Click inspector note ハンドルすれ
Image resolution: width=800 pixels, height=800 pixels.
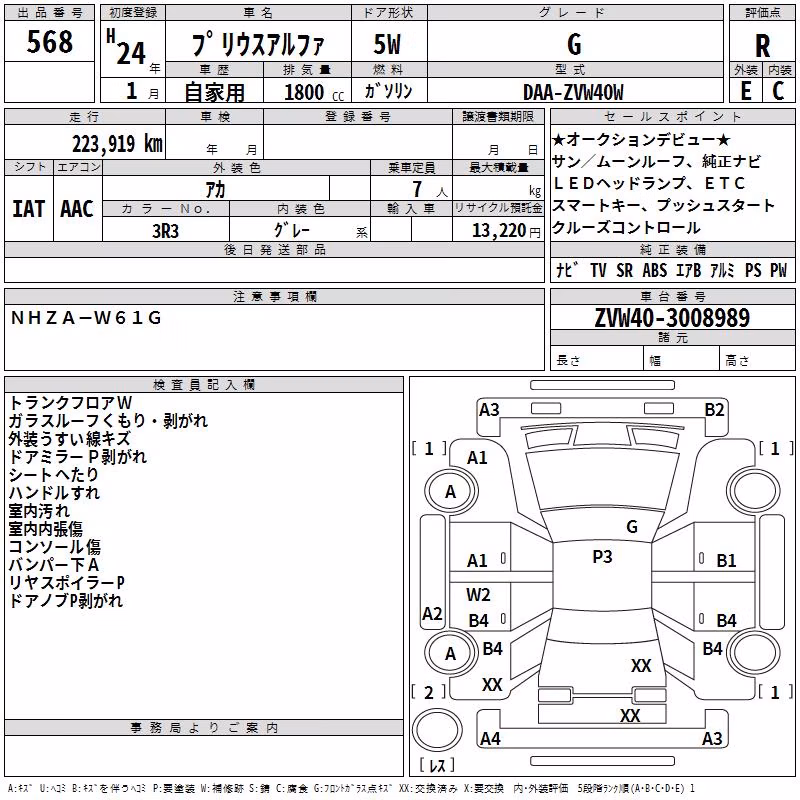point(54,493)
